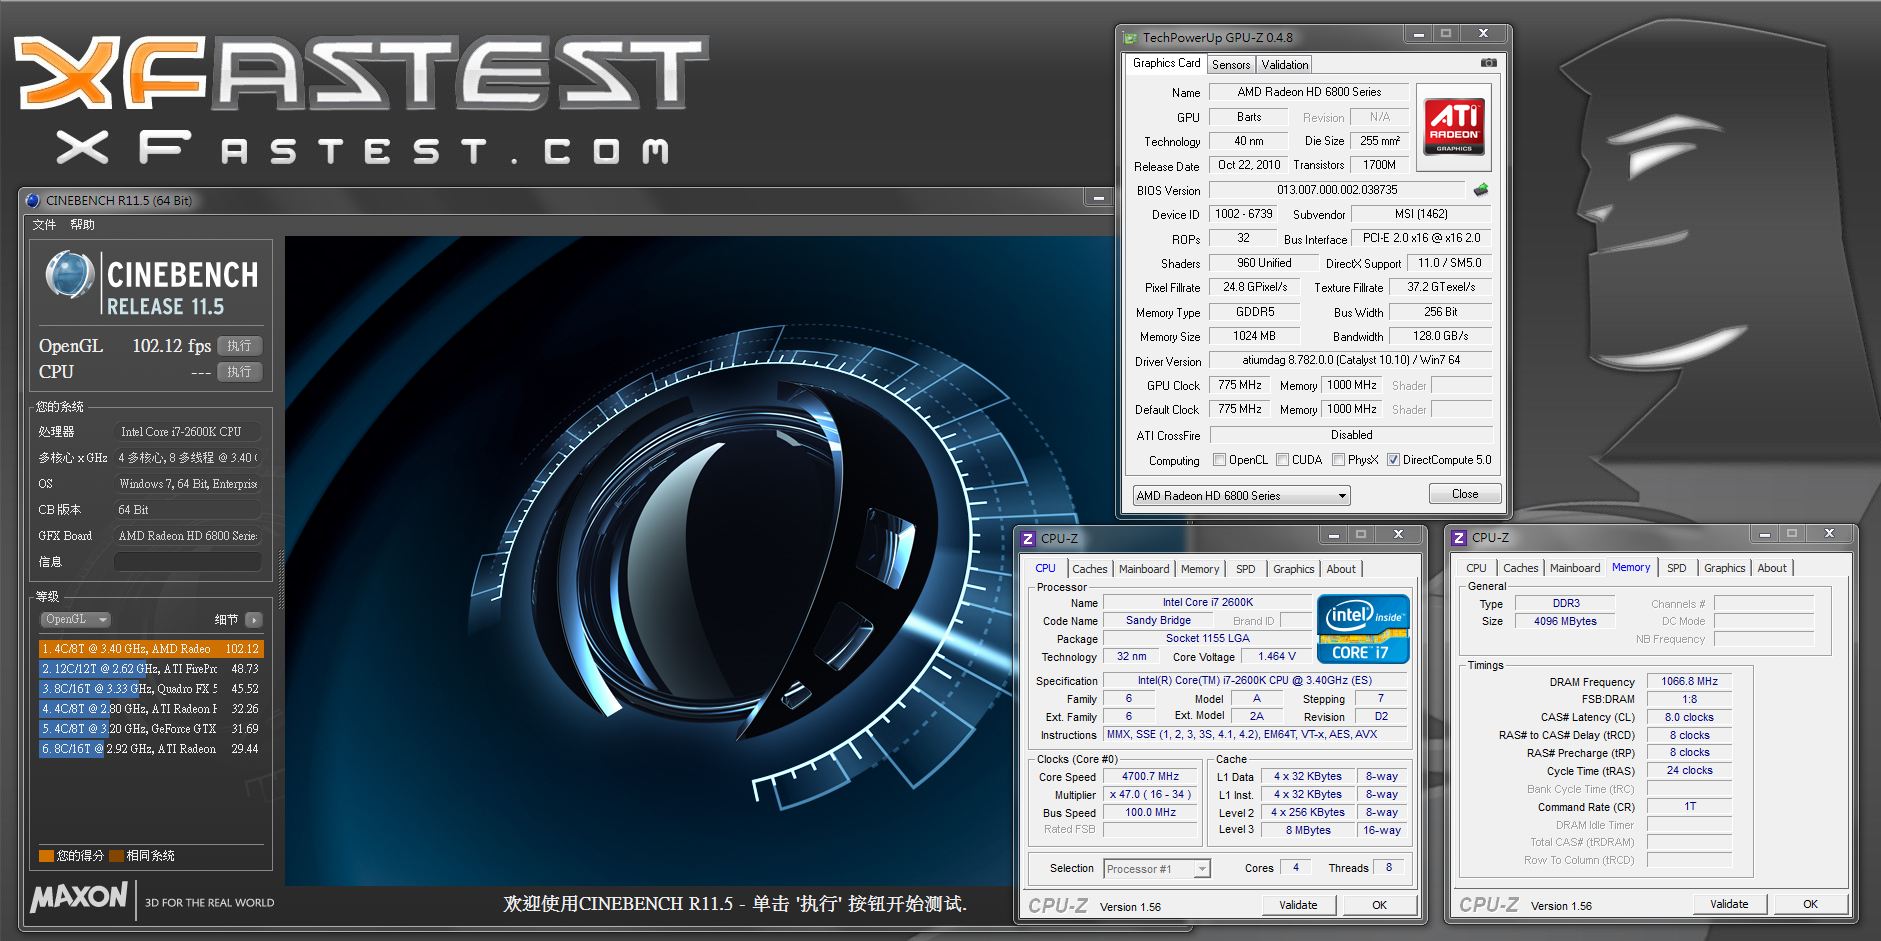This screenshot has width=1881, height=941.
Task: Enable the OpenCL checkbox
Action: click(x=1219, y=460)
